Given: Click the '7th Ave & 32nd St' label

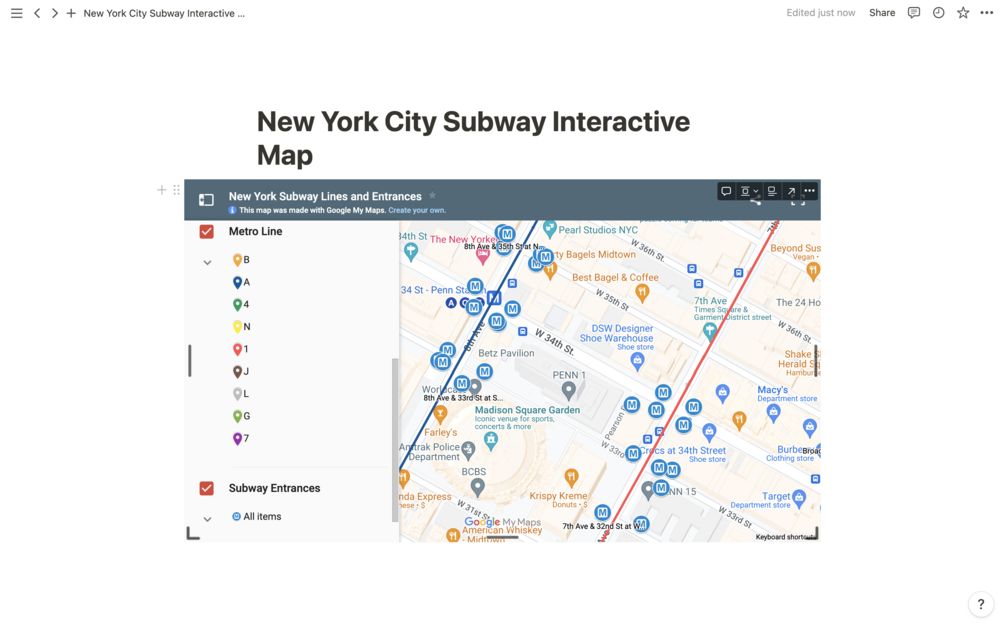Looking at the screenshot, I should click(604, 526).
